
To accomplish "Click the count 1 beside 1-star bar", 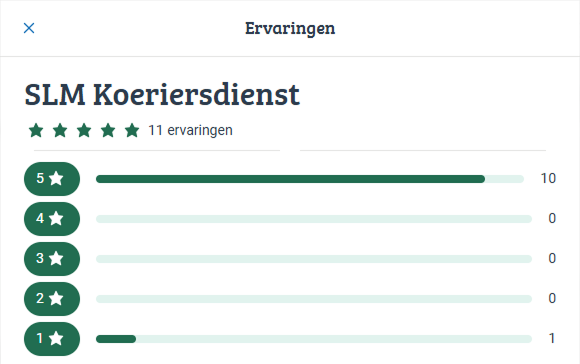I will pos(552,338).
